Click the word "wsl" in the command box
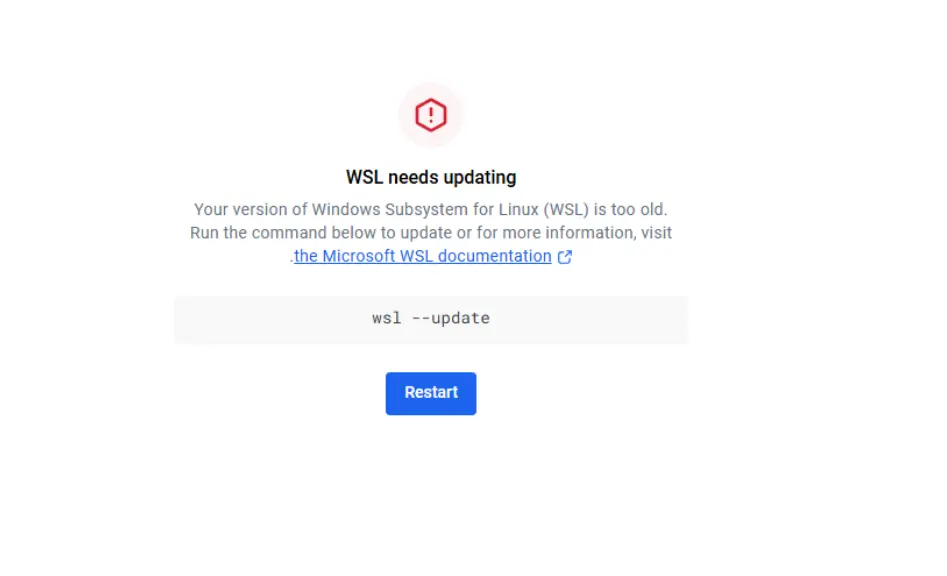This screenshot has width=947, height=576. (386, 318)
